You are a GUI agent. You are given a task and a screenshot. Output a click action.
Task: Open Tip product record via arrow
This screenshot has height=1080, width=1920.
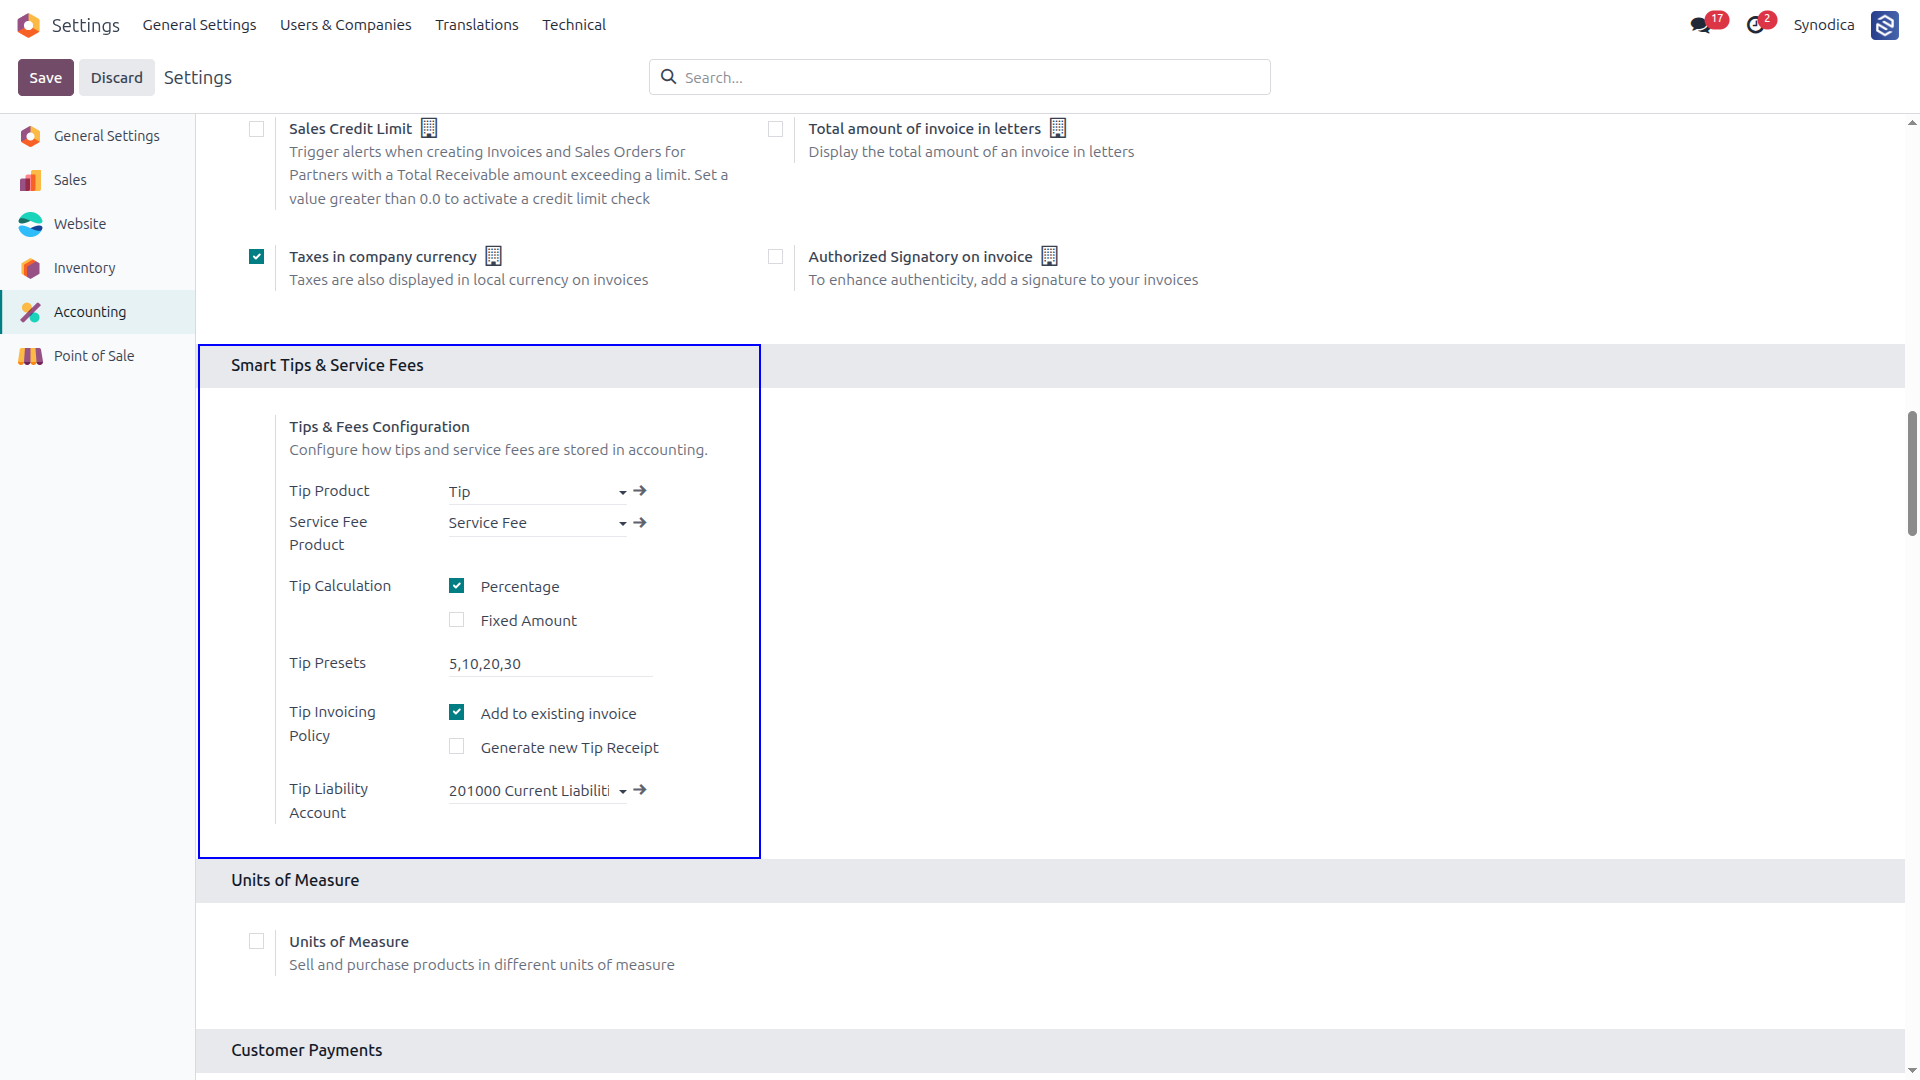[x=640, y=491]
